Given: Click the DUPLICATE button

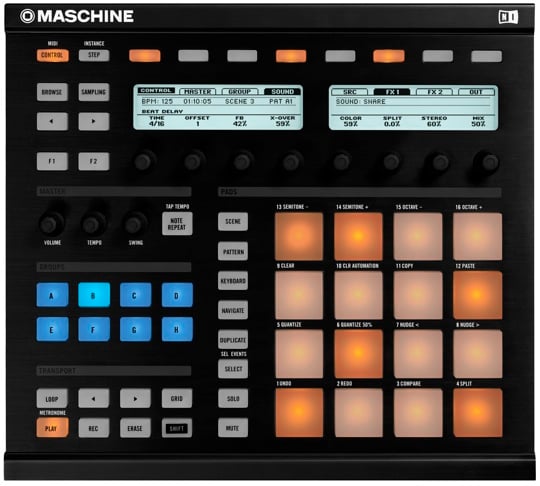Looking at the screenshot, I should (x=233, y=340).
